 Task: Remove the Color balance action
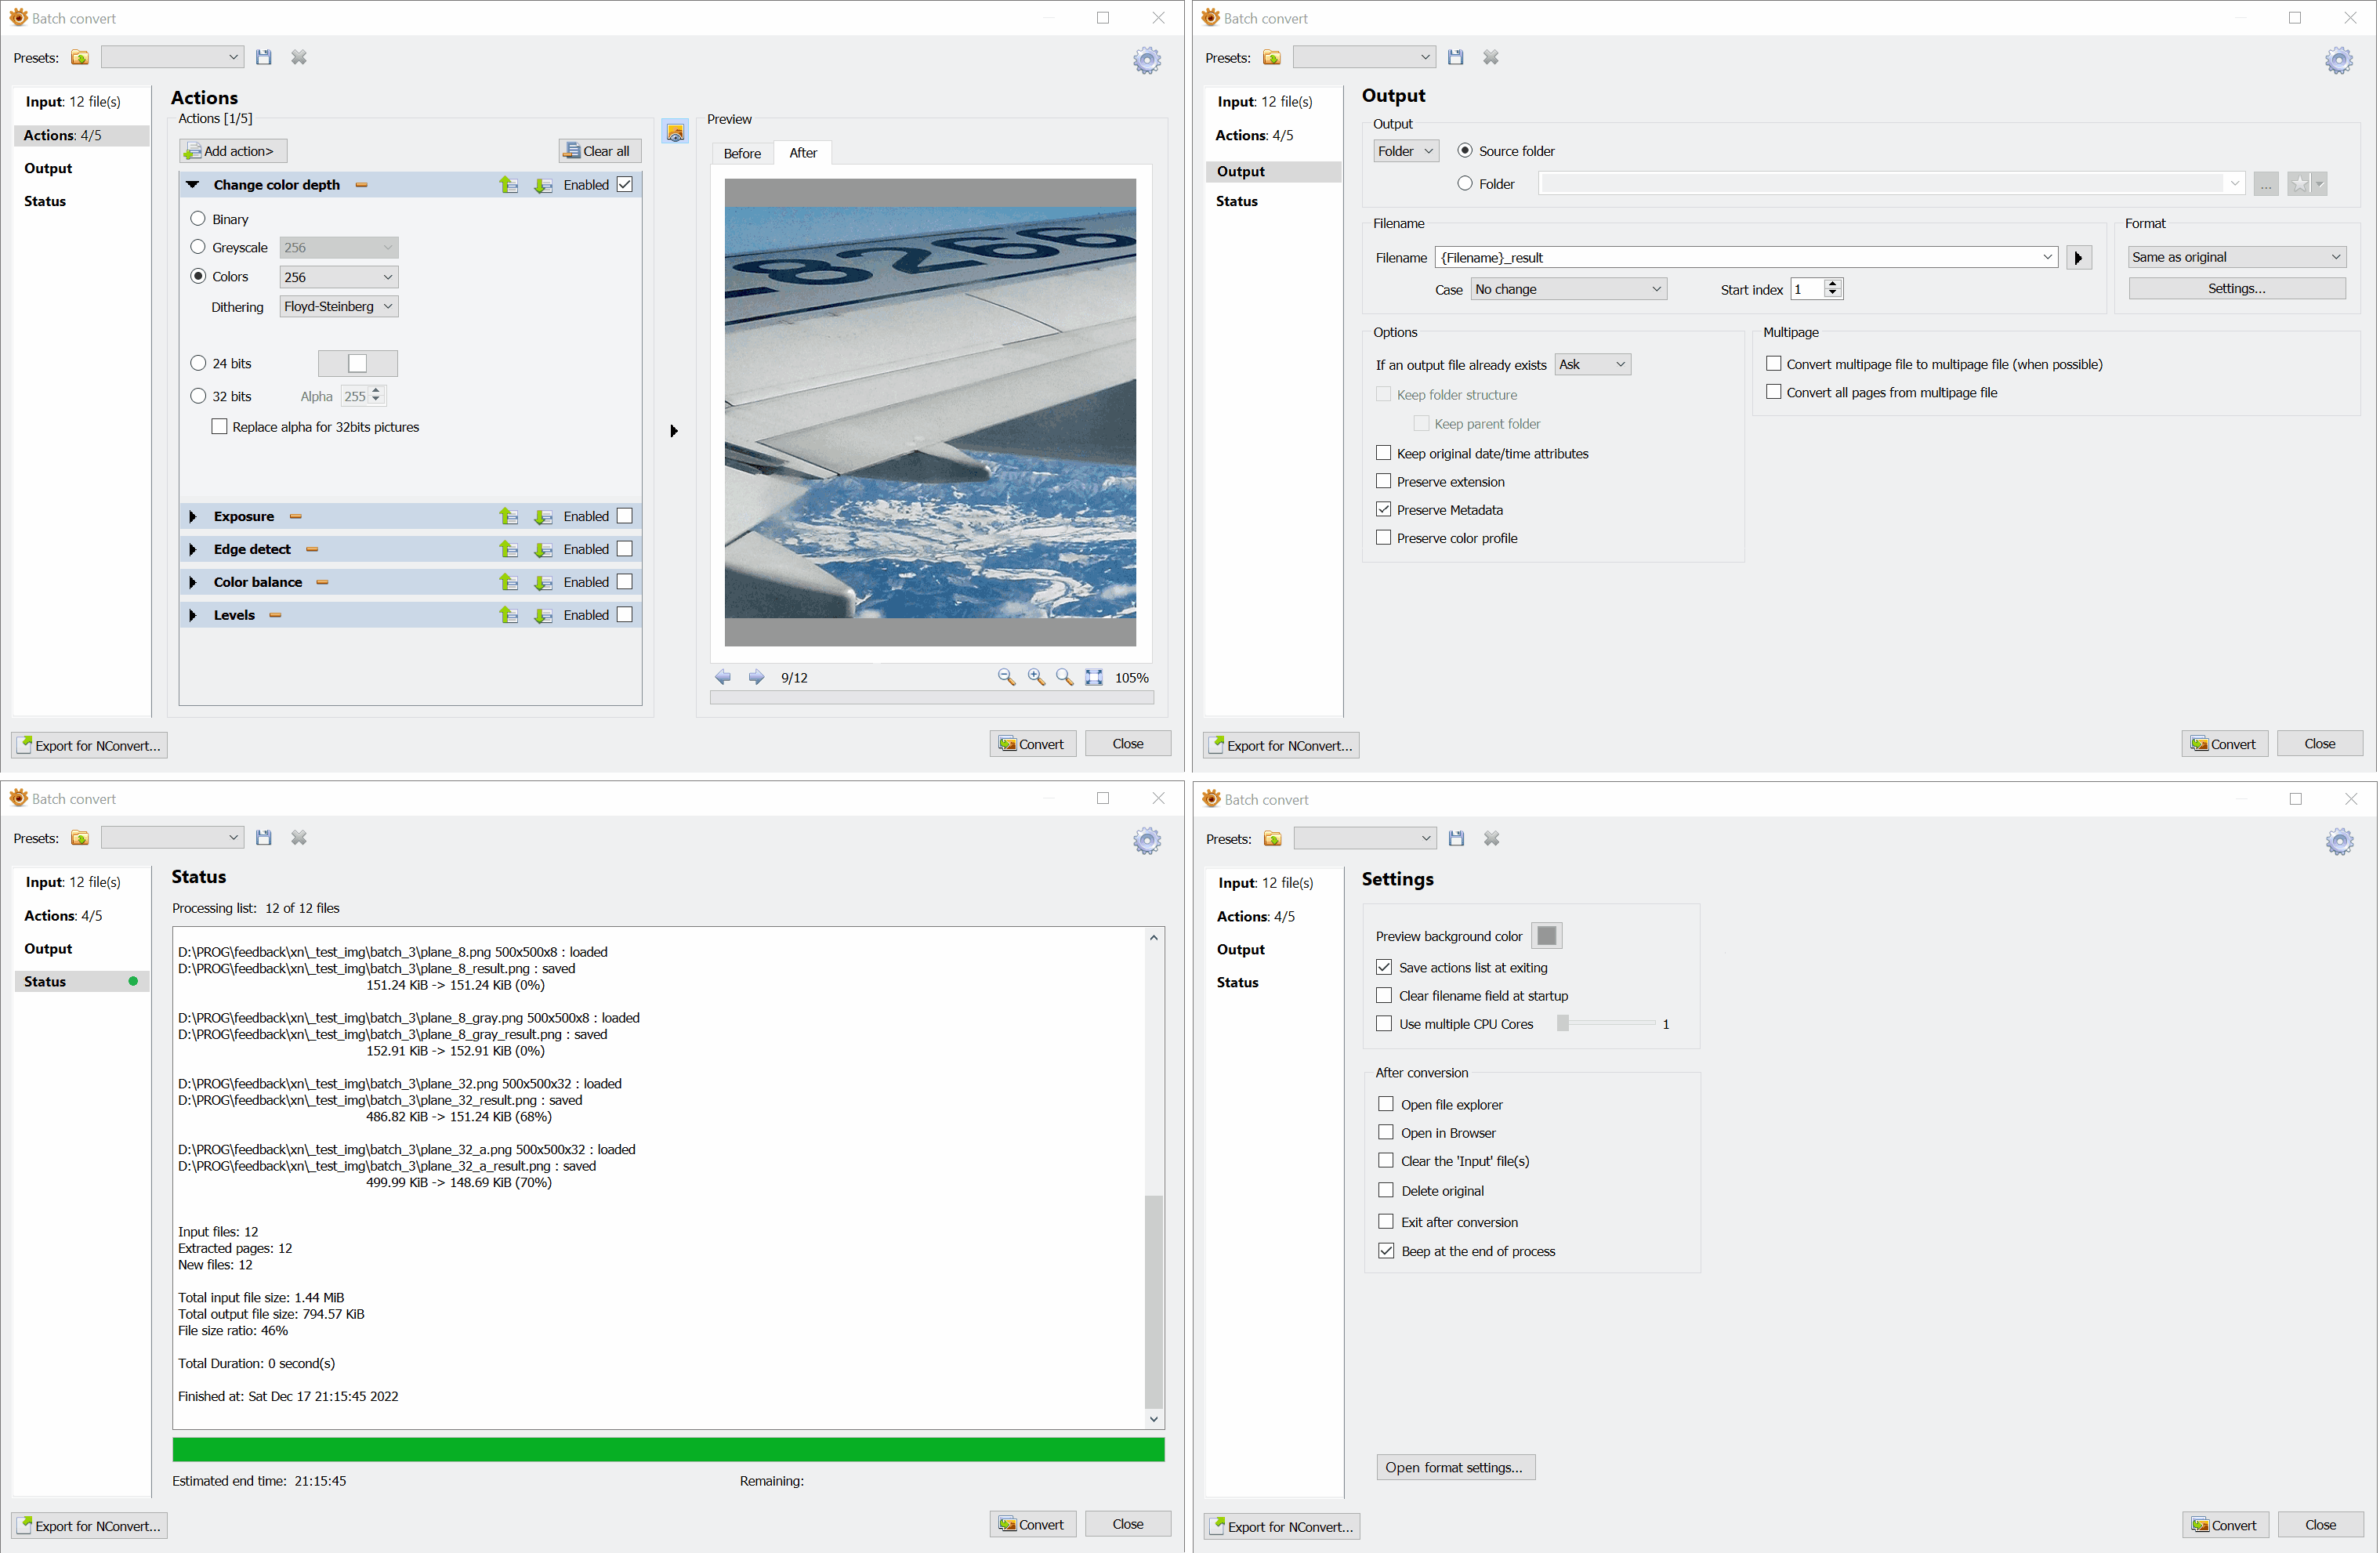[x=322, y=582]
